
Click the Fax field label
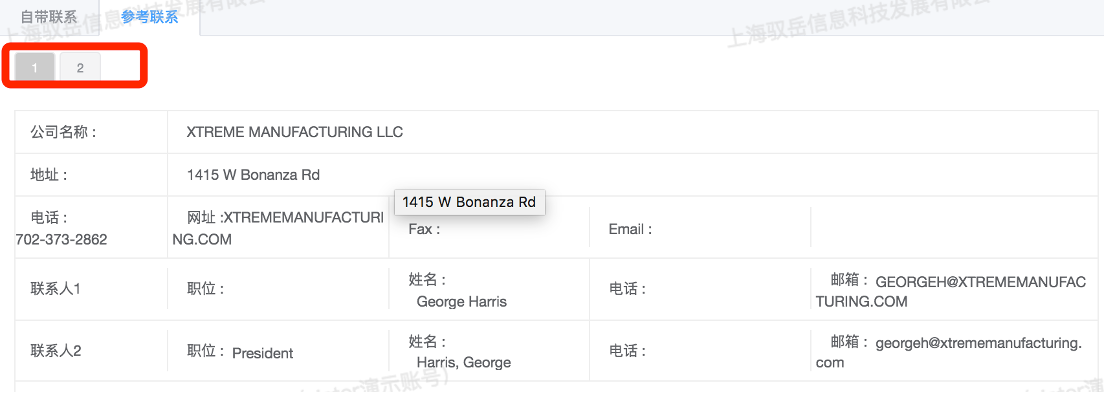tap(425, 230)
